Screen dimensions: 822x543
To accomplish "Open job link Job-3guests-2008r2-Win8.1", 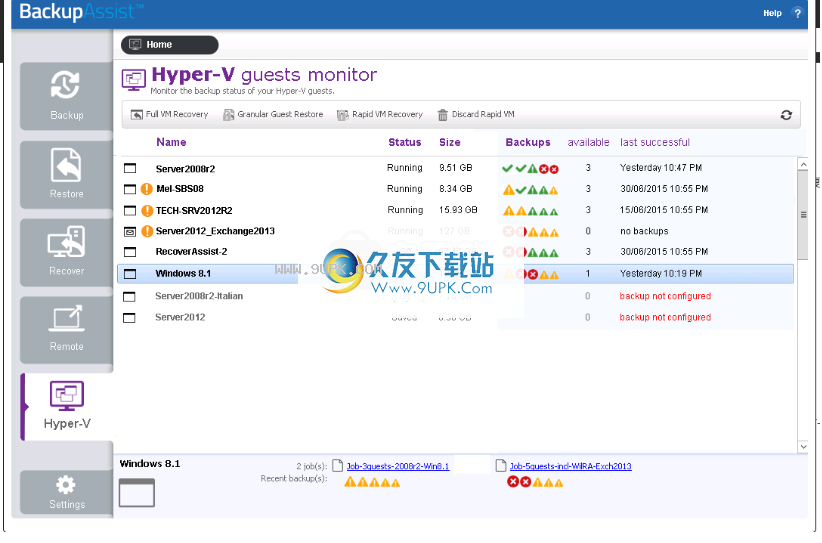I will (x=398, y=466).
